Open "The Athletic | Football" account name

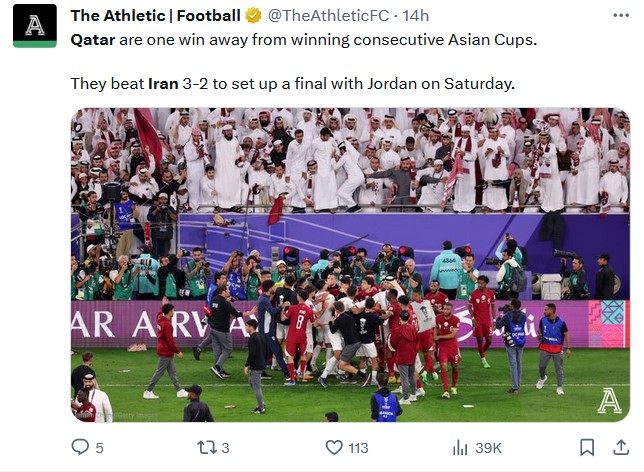155,16
